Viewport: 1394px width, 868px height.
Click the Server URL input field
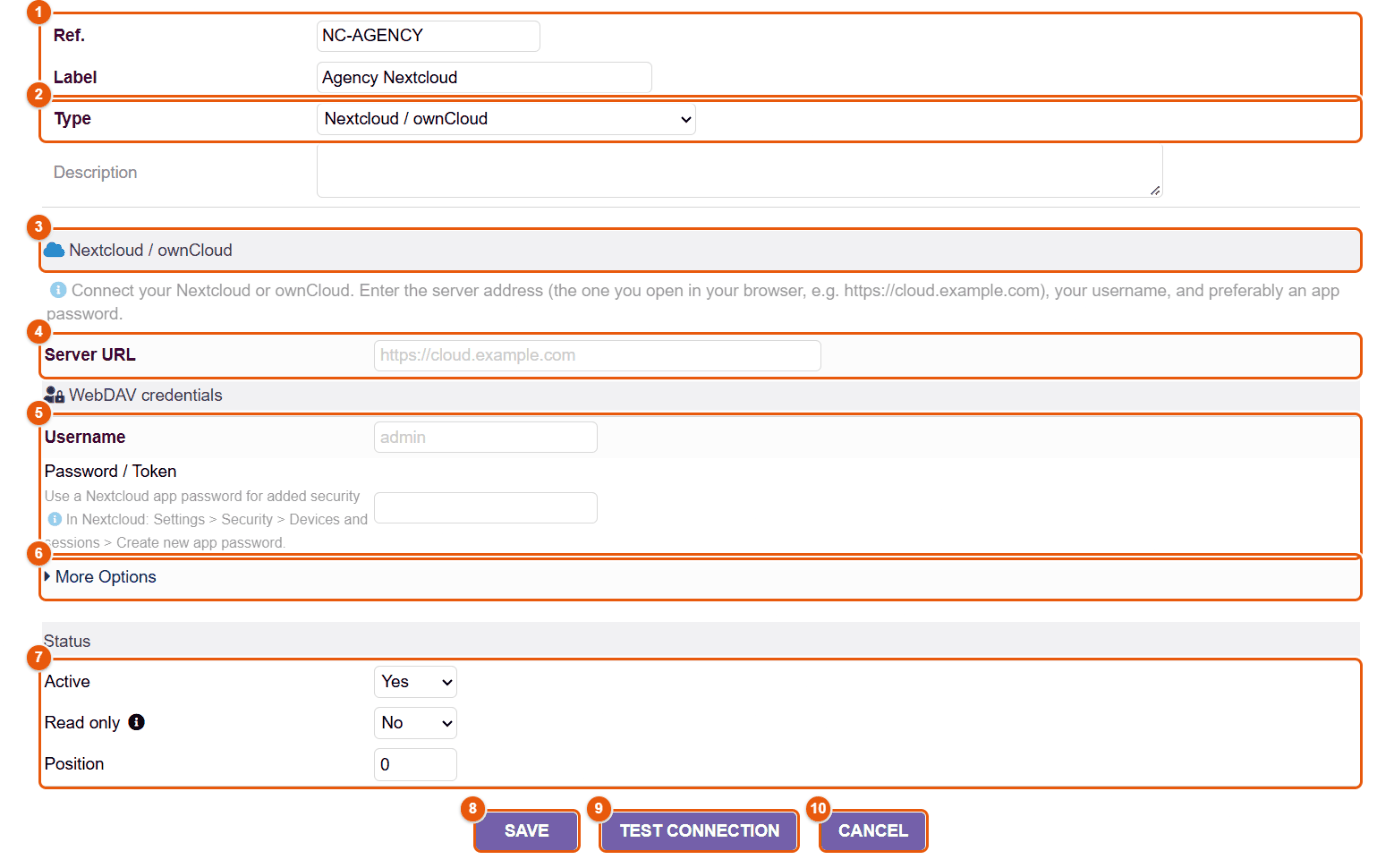[x=597, y=355]
